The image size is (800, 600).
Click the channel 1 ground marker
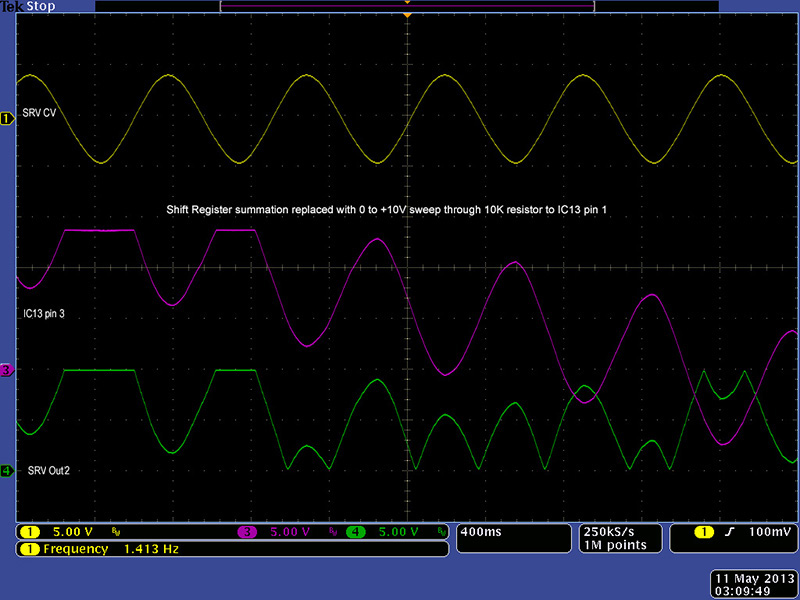(x=7, y=118)
